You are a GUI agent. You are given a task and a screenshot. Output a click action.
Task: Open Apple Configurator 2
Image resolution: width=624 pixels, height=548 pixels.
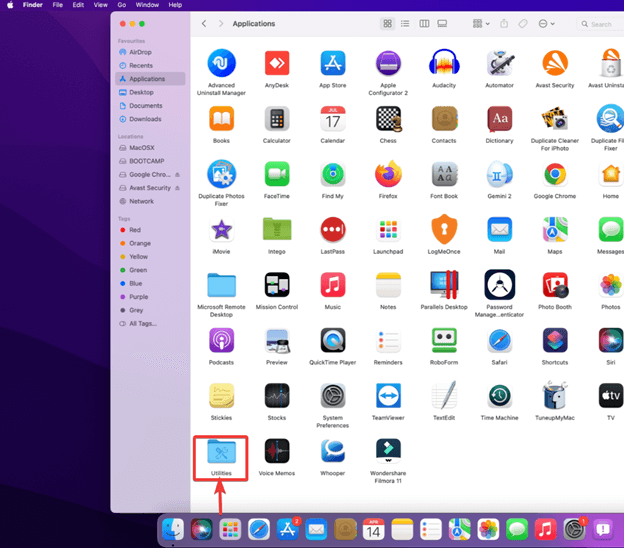388,63
